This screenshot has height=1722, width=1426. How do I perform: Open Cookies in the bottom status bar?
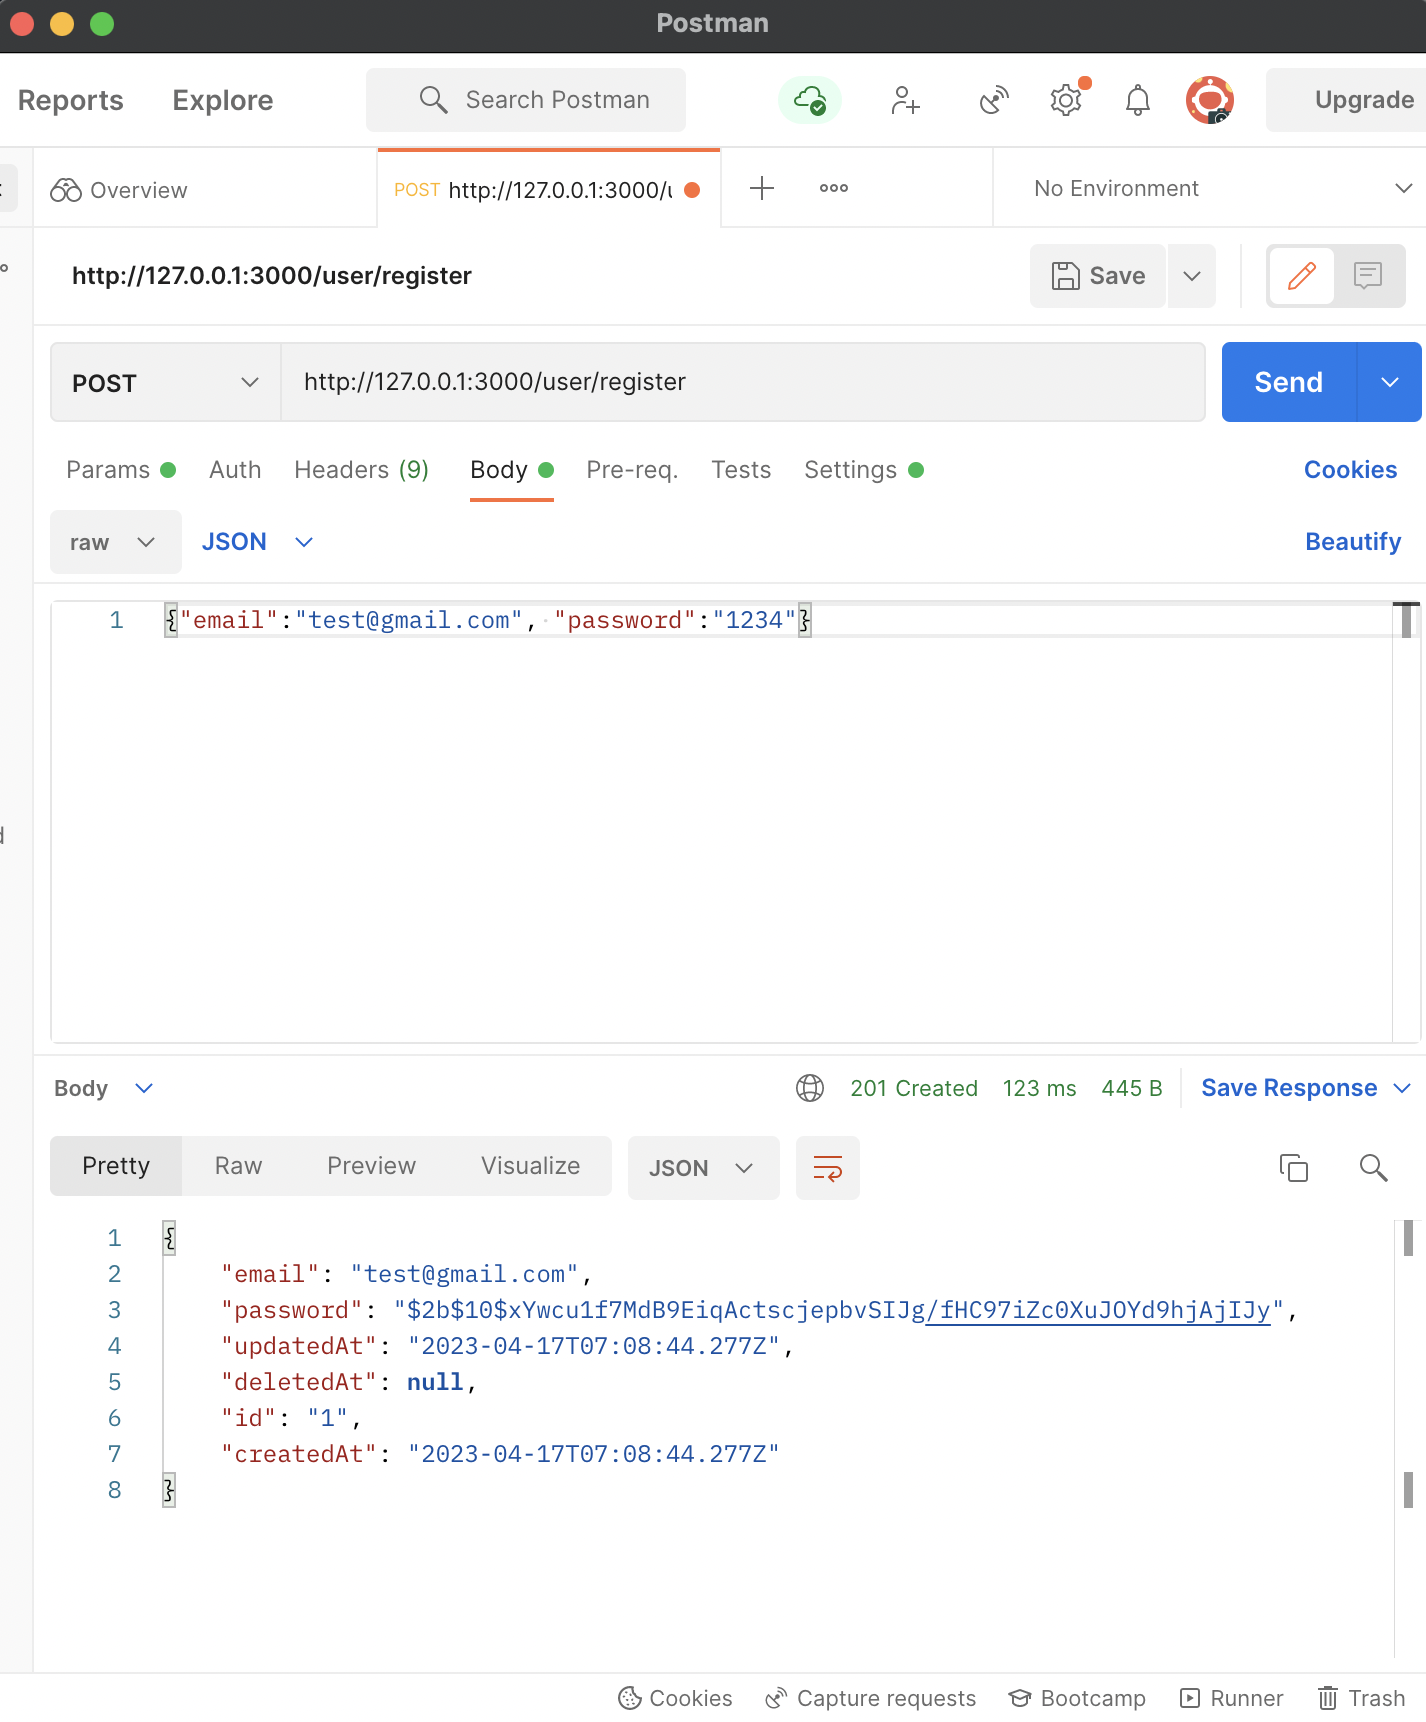coord(675,1698)
